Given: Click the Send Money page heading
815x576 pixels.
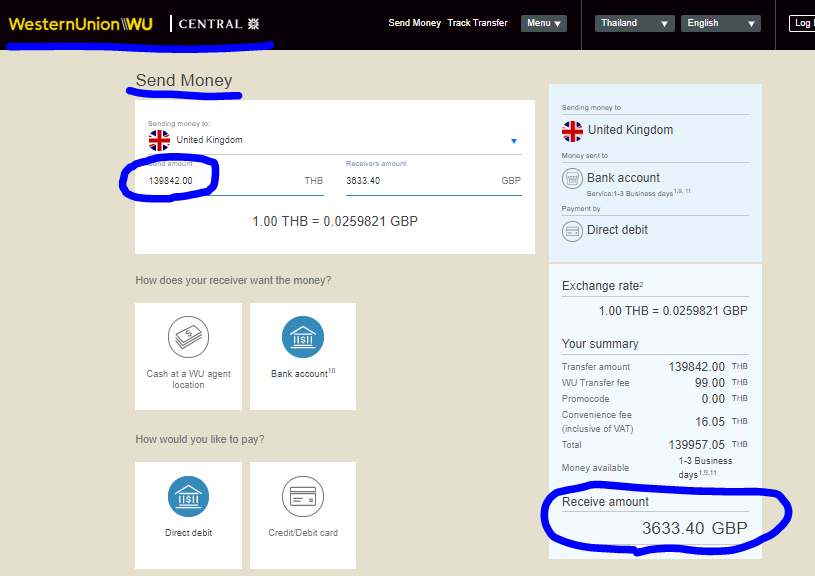Looking at the screenshot, I should pyautogui.click(x=183, y=80).
